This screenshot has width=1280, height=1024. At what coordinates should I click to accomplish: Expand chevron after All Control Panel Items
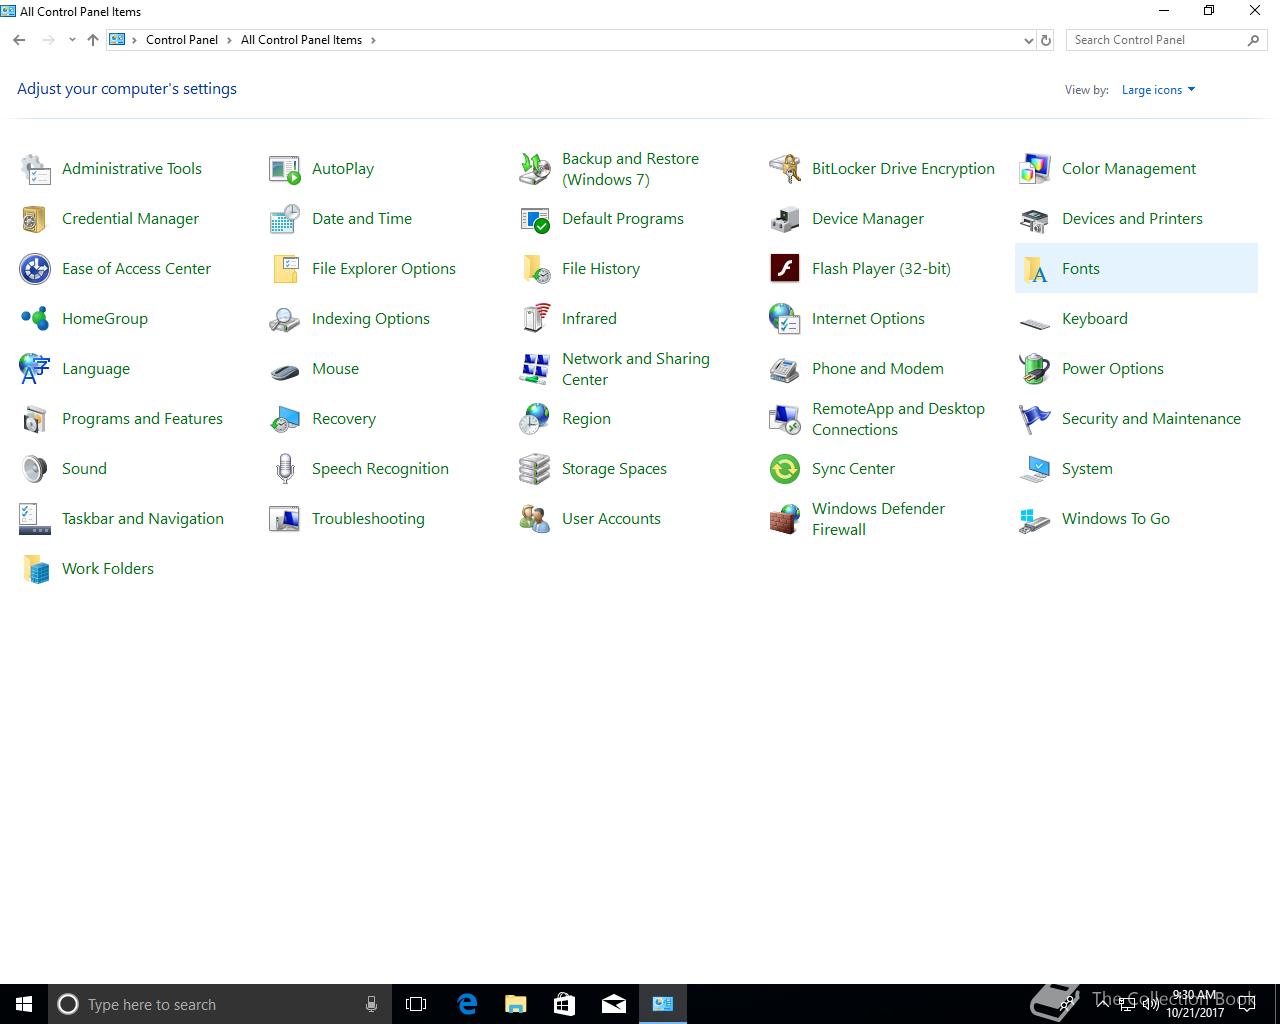tap(373, 40)
